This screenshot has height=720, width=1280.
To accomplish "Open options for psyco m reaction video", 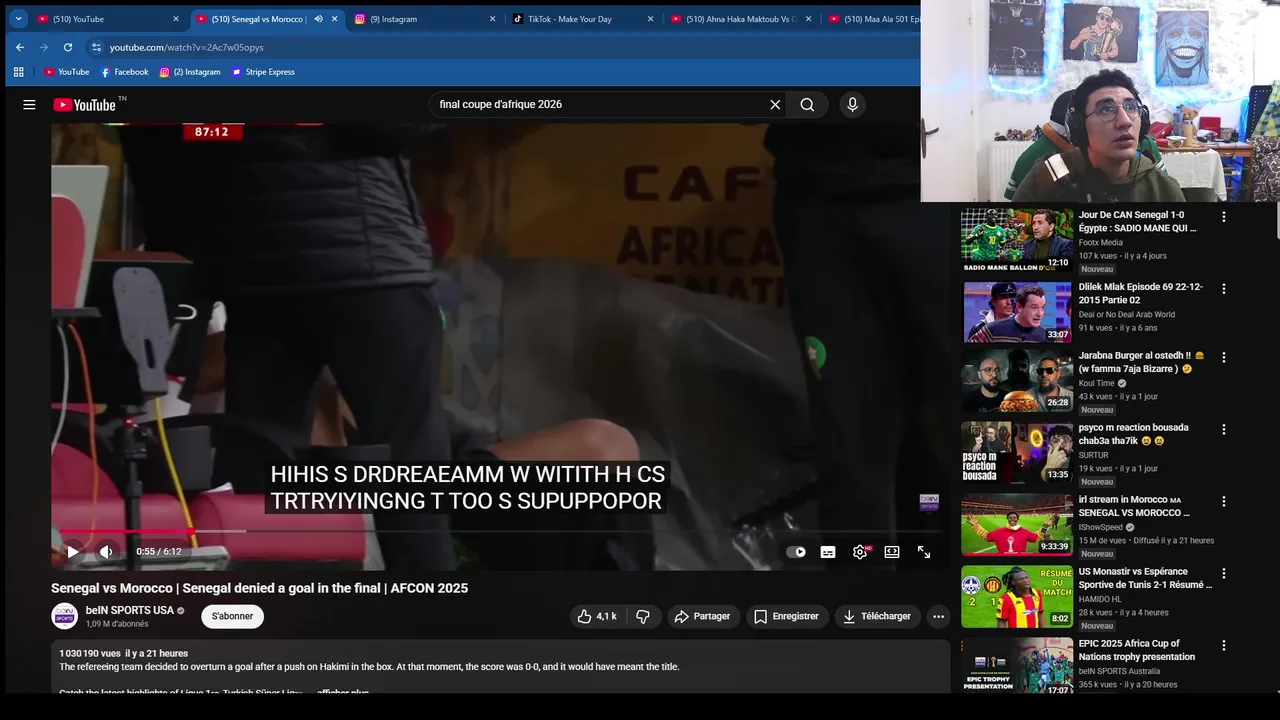I will click(x=1223, y=429).
